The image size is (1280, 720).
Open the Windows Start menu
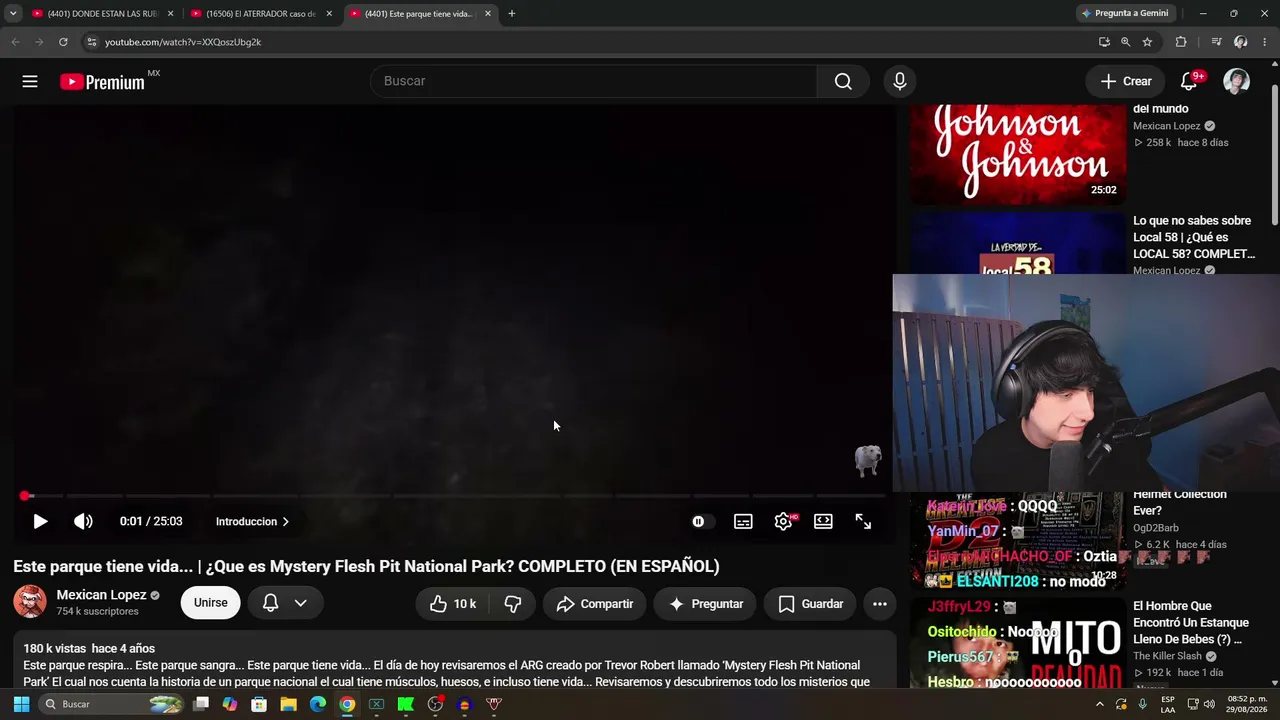click(x=21, y=704)
